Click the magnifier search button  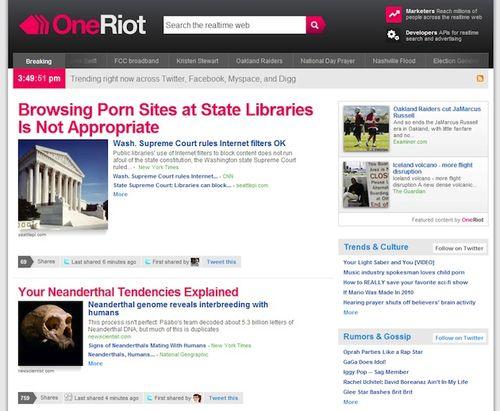pyautogui.click(x=315, y=25)
